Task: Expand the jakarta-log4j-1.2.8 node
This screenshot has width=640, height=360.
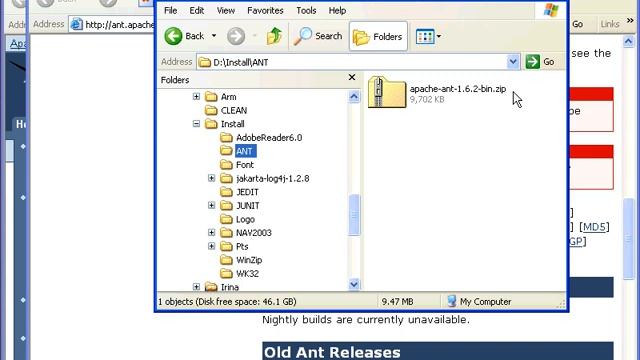Action: click(x=211, y=178)
